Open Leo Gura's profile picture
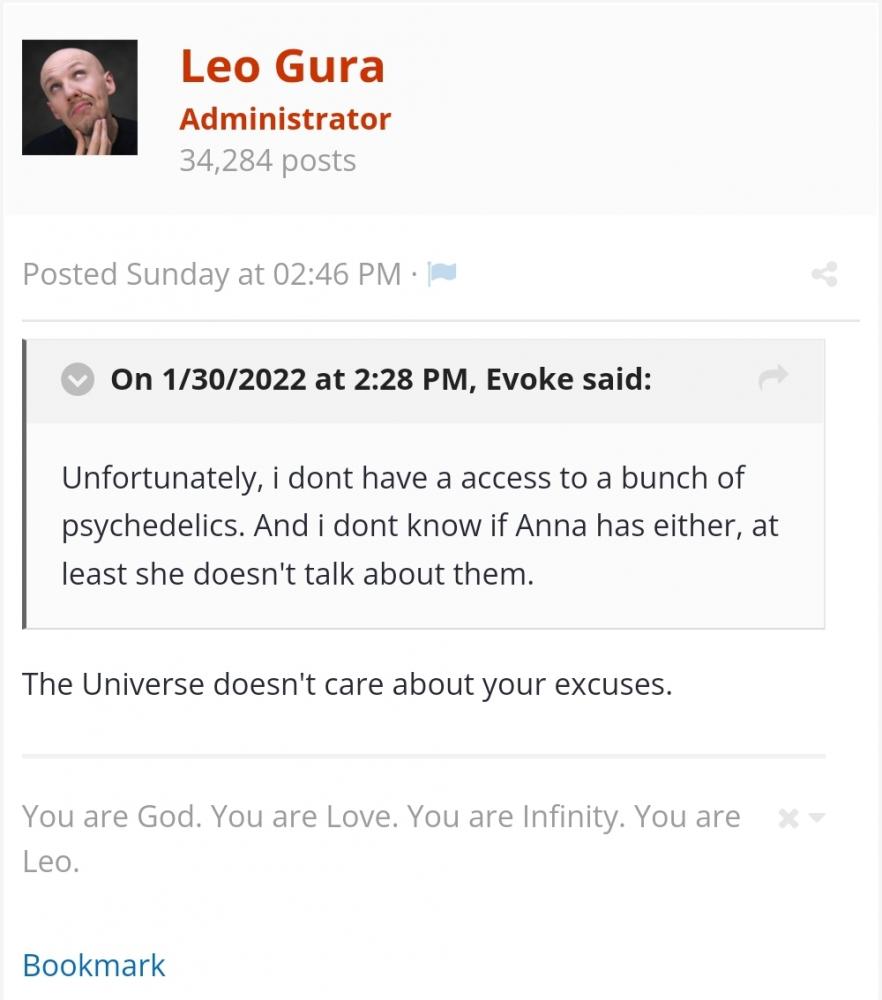Viewport: 882px width, 1000px height. coord(80,97)
